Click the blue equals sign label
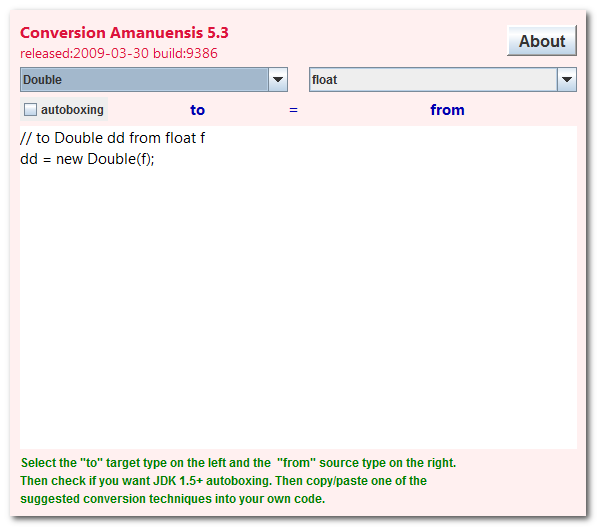 click(293, 110)
